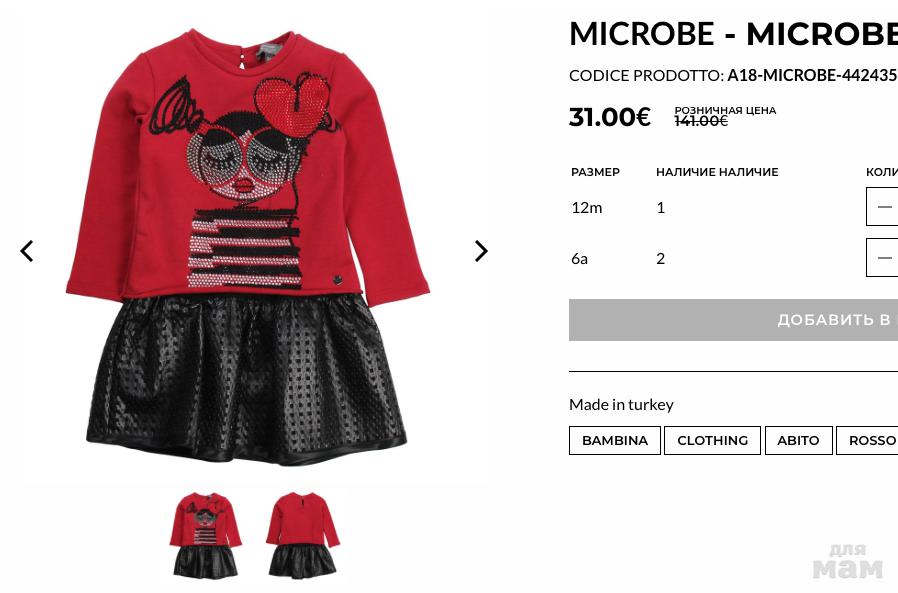
Task: Click the MICROBE product title heading
Action: coord(733,34)
